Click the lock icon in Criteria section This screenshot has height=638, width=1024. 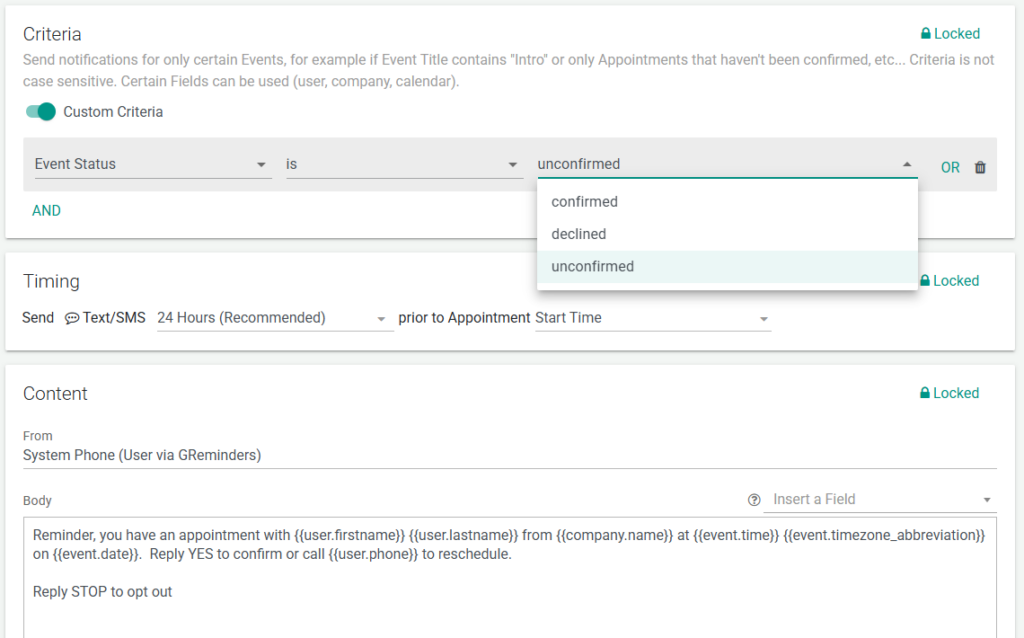click(x=925, y=34)
